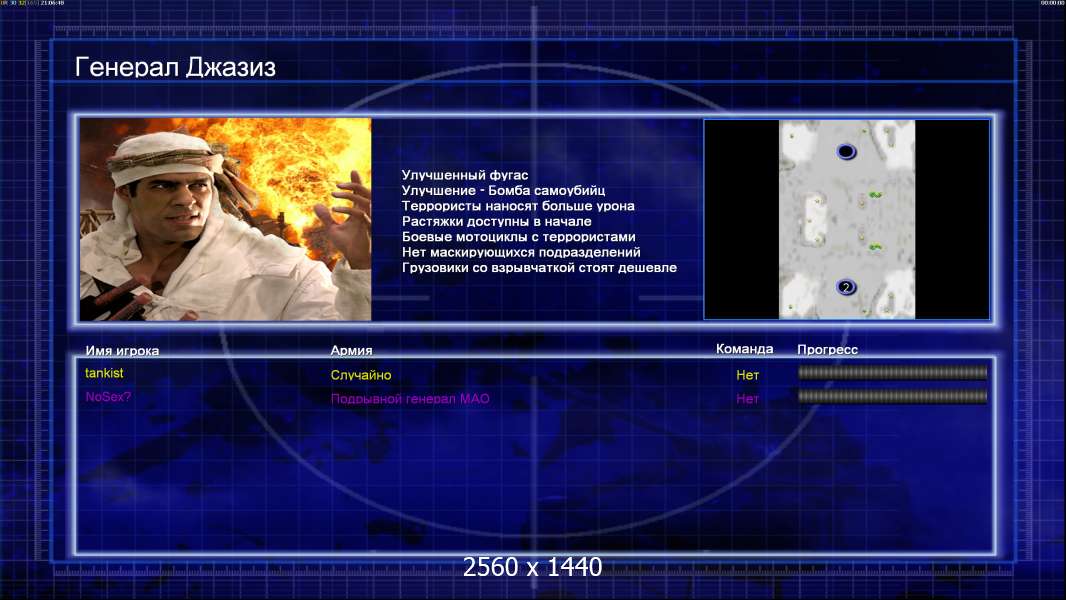This screenshot has height=600, width=1066.
Task: Click the General Джазиз portrait image
Action: tap(225, 219)
